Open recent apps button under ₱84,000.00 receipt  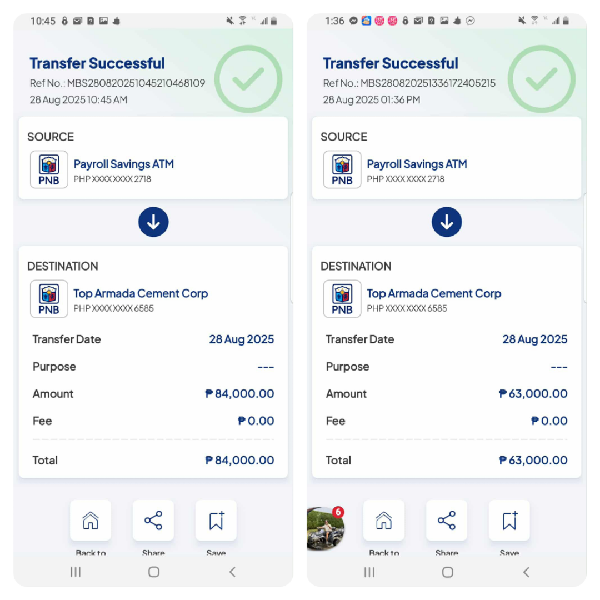[x=75, y=572]
